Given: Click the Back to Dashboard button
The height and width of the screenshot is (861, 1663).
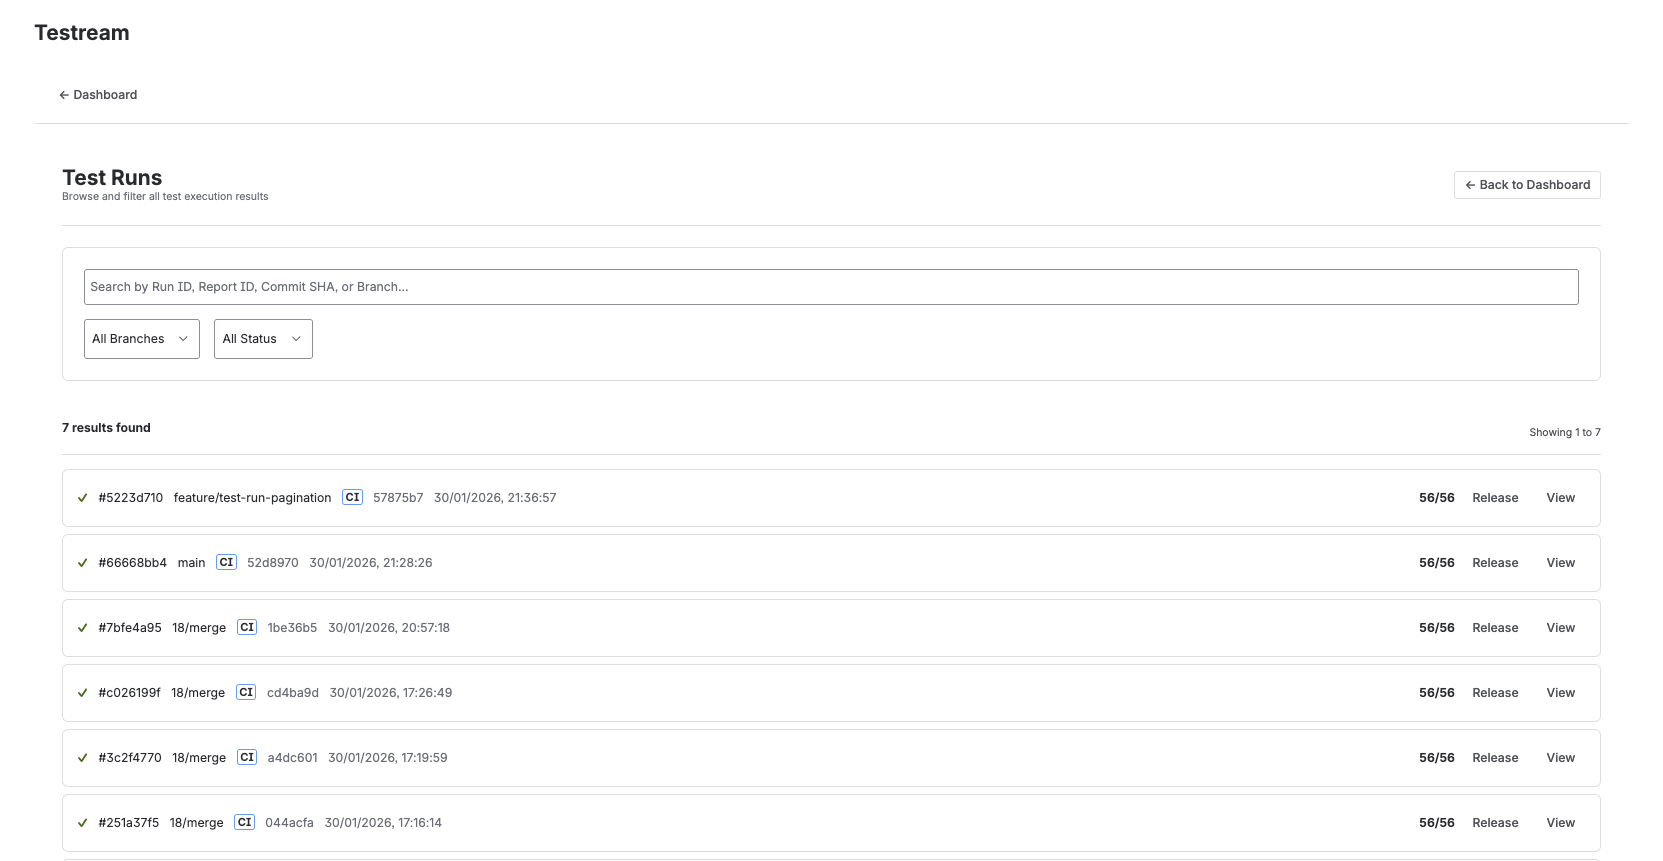Looking at the screenshot, I should click(1527, 185).
